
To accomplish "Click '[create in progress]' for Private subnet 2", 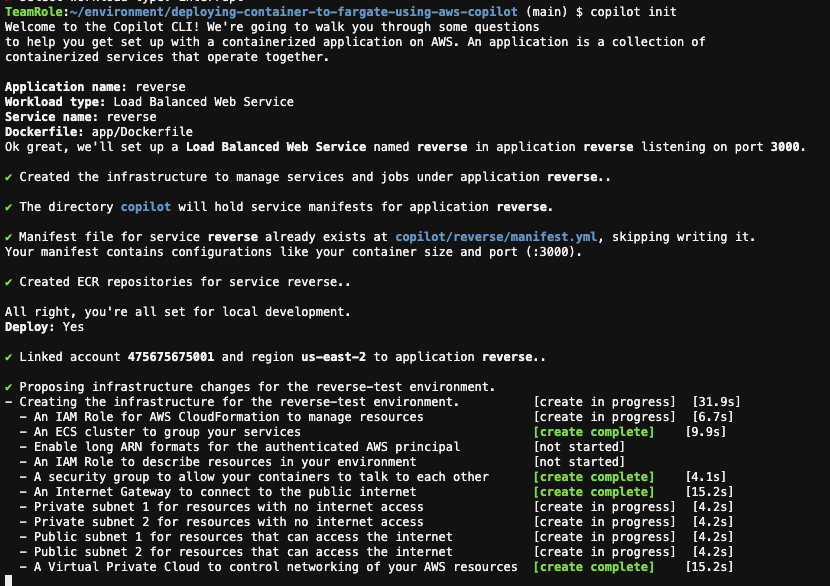I will pos(605,521).
